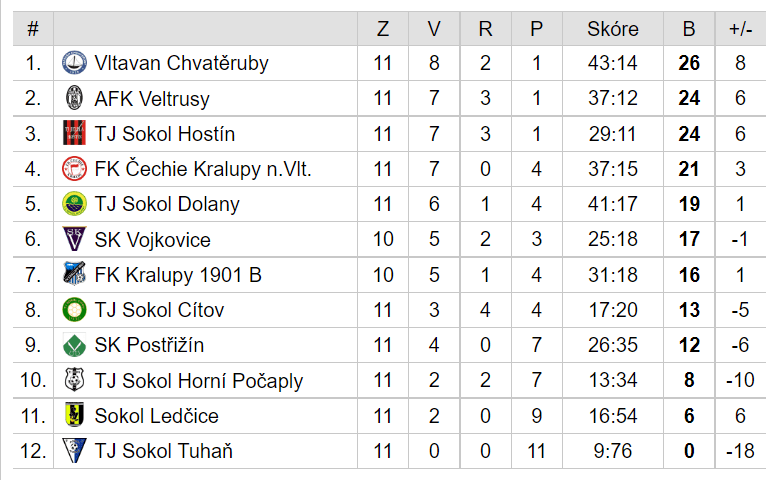Click the Sokol Ledčice yellow shield logo
The image size is (777, 480).
[x=74, y=415]
